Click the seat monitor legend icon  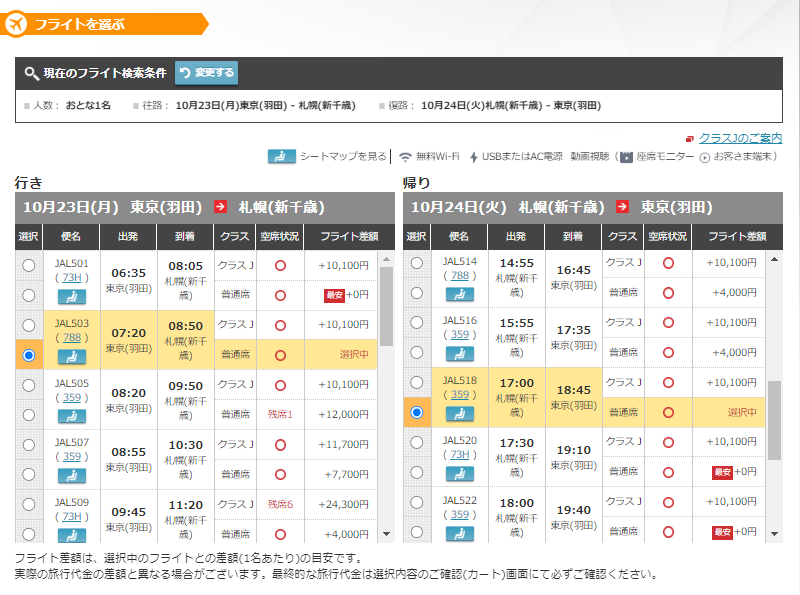coord(626,157)
